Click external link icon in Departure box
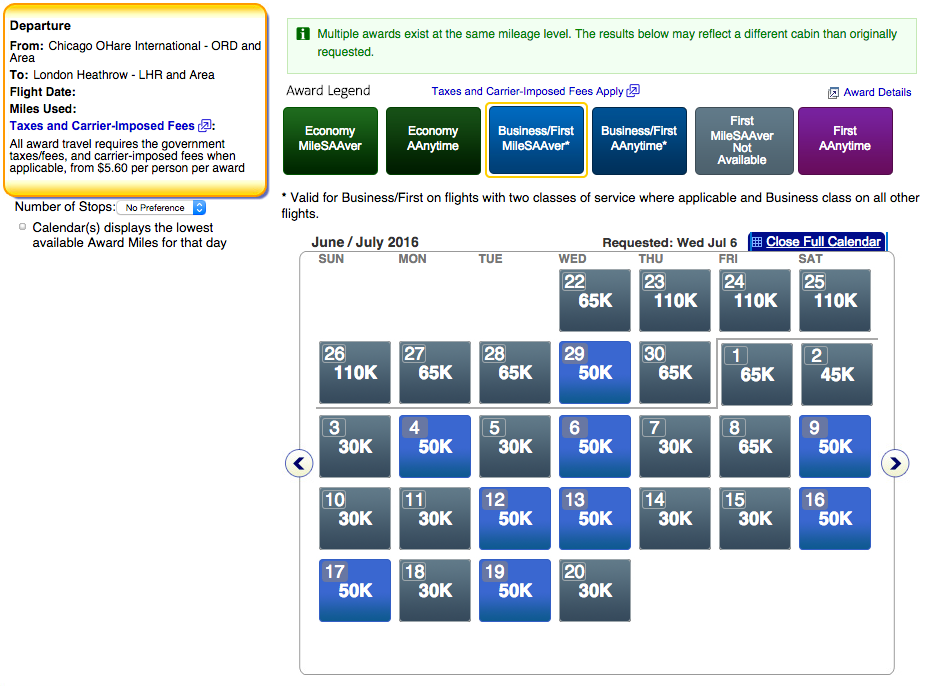926x686 pixels. pyautogui.click(x=205, y=125)
